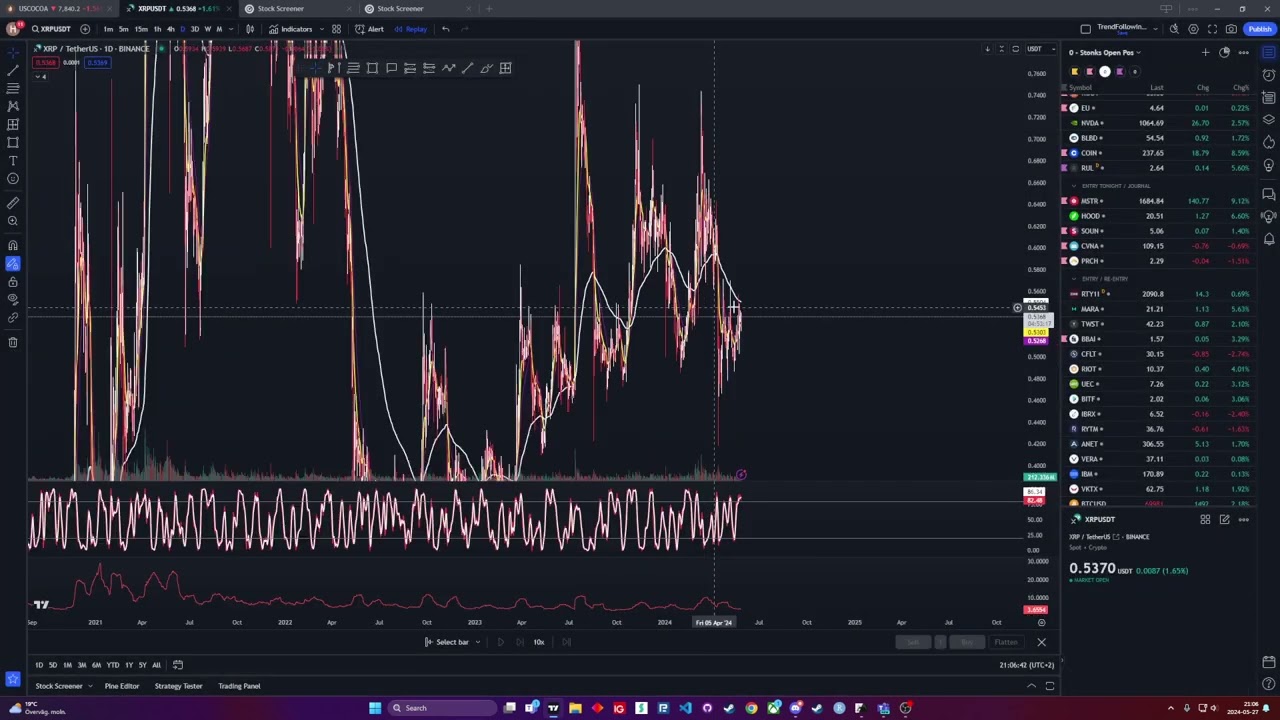Select the 4h timeframe
This screenshot has height=720, width=1280.
(x=170, y=29)
